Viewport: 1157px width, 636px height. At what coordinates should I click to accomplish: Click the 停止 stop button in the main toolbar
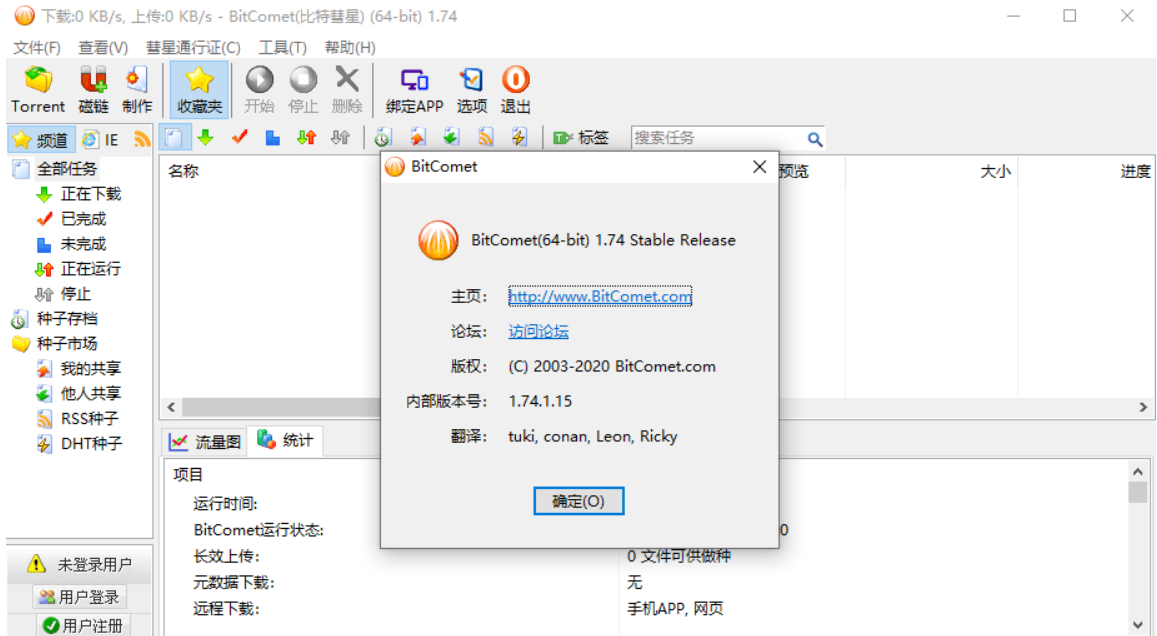pyautogui.click(x=303, y=89)
